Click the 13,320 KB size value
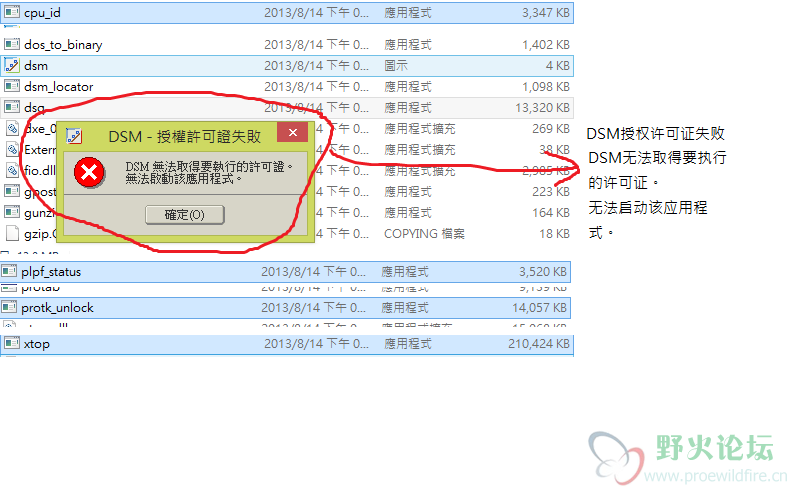The height and width of the screenshot is (494, 797). point(542,107)
